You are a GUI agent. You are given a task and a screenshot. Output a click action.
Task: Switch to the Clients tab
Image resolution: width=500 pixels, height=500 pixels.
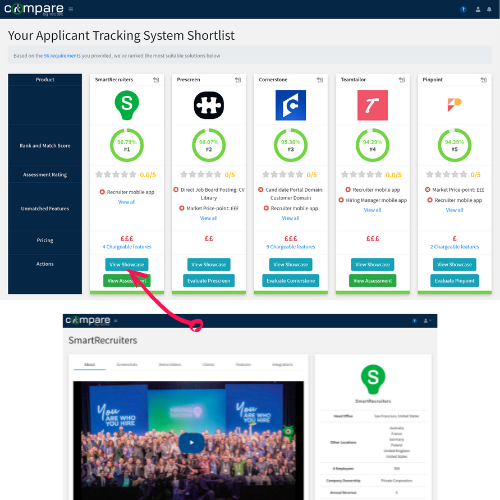(208, 364)
